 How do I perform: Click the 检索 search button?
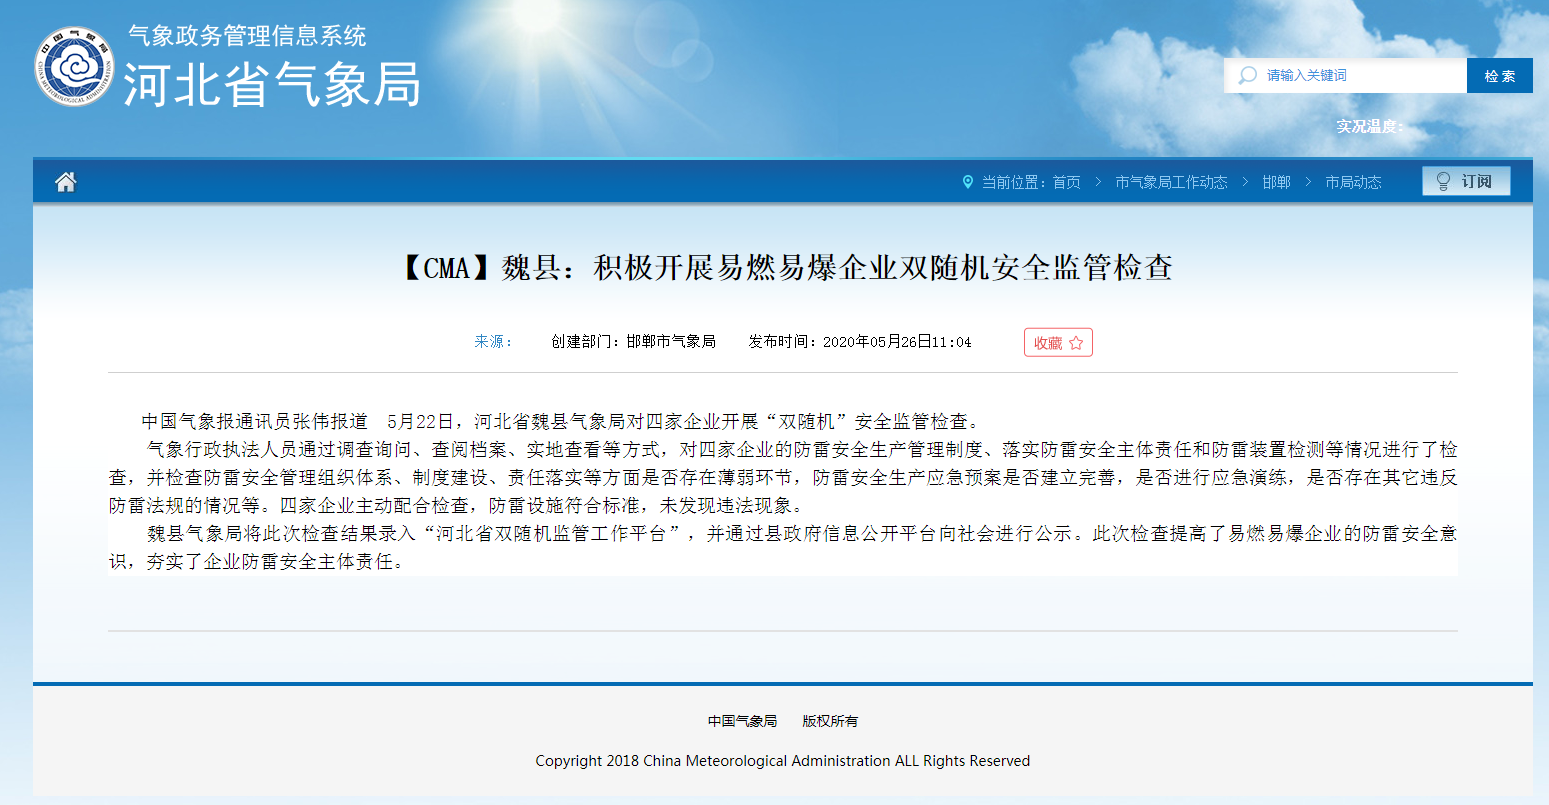[x=1499, y=75]
